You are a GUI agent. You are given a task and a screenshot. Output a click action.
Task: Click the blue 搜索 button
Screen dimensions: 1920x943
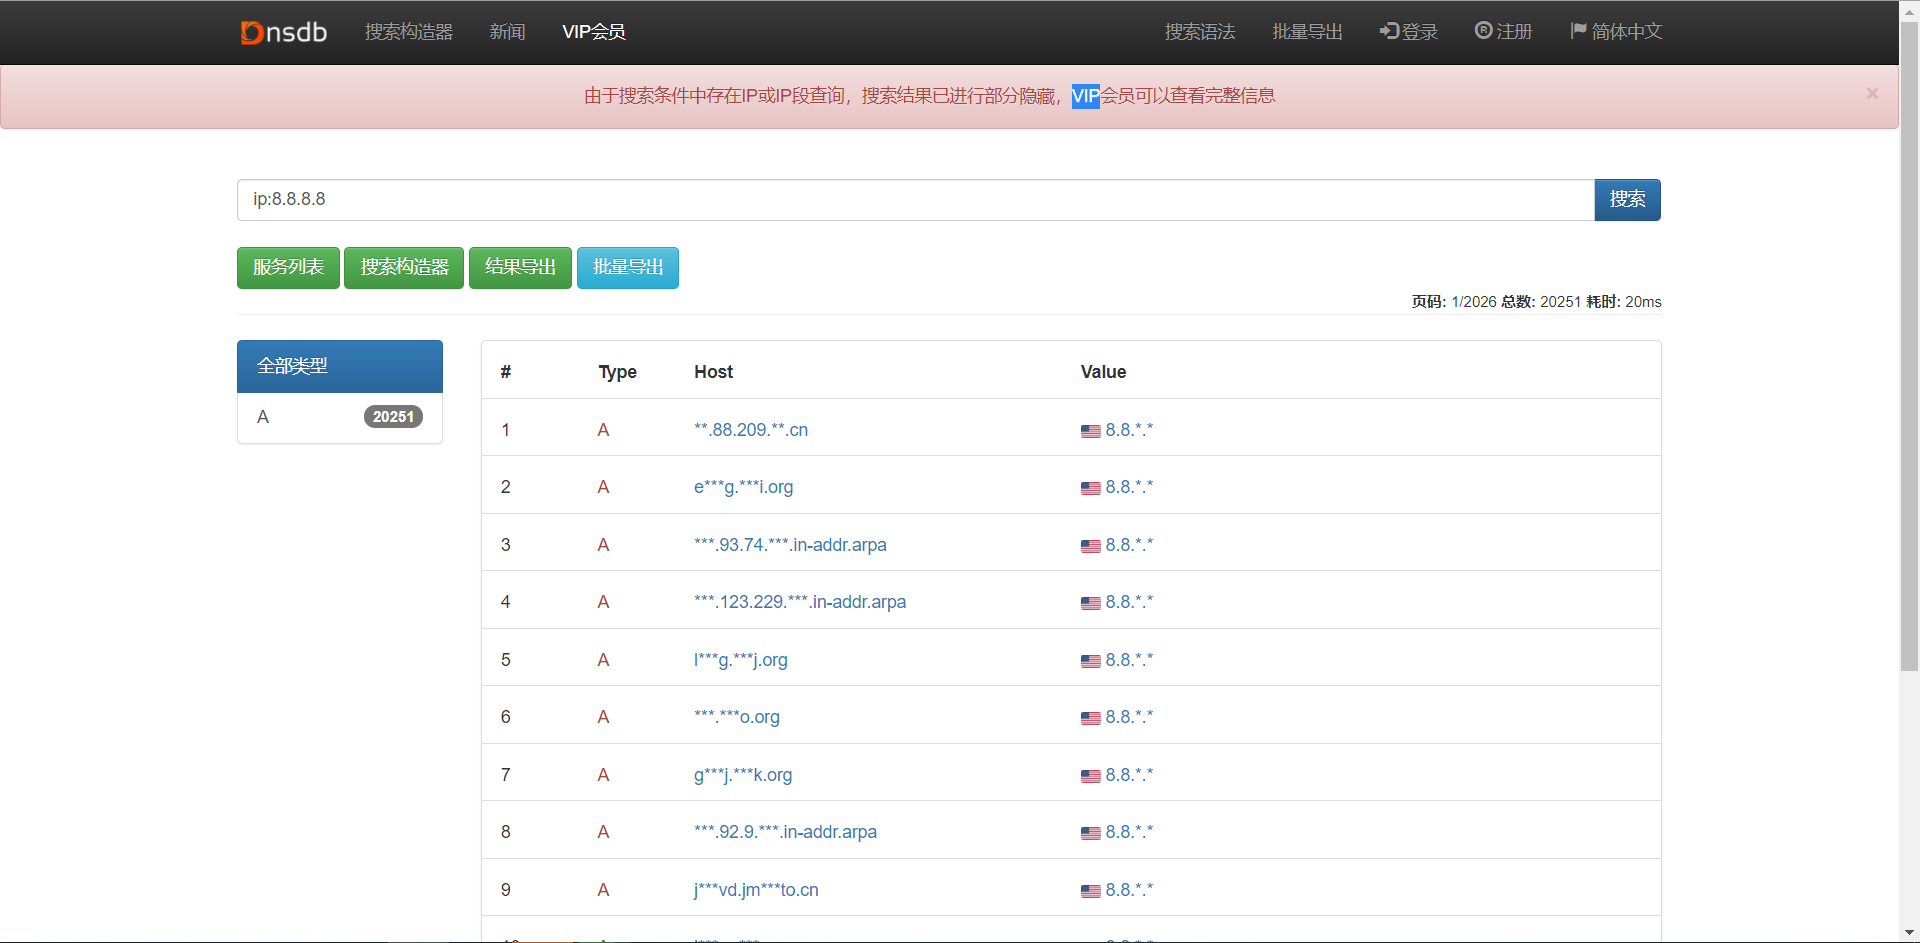click(1627, 200)
